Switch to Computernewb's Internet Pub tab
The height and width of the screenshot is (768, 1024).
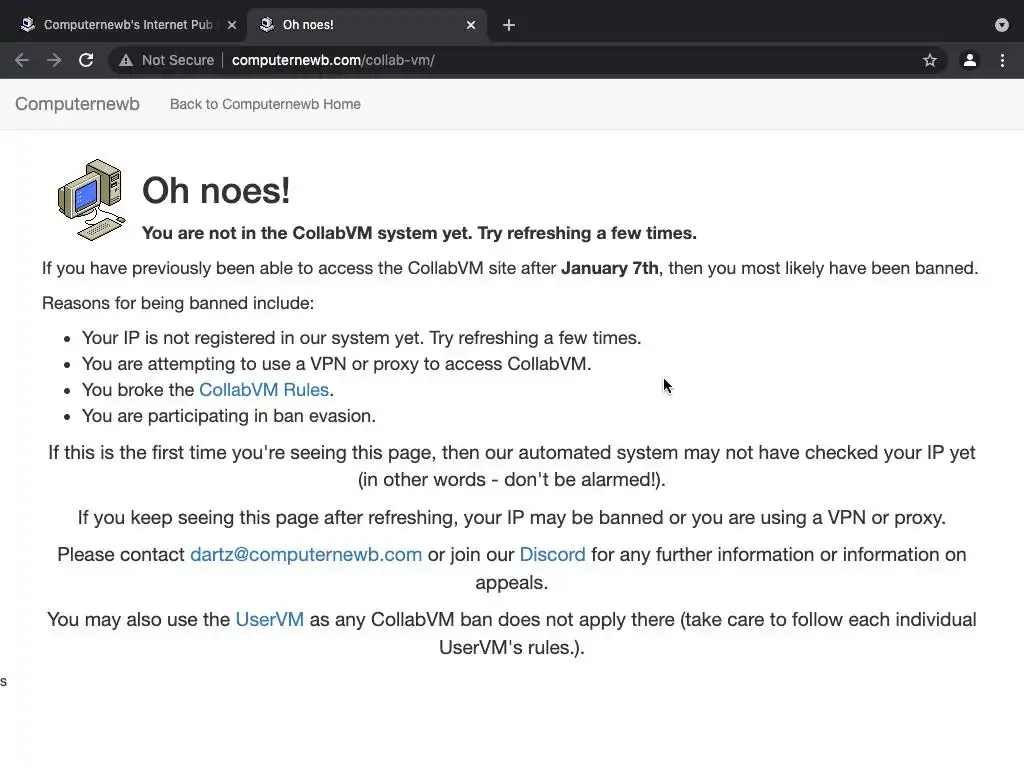[127, 25]
